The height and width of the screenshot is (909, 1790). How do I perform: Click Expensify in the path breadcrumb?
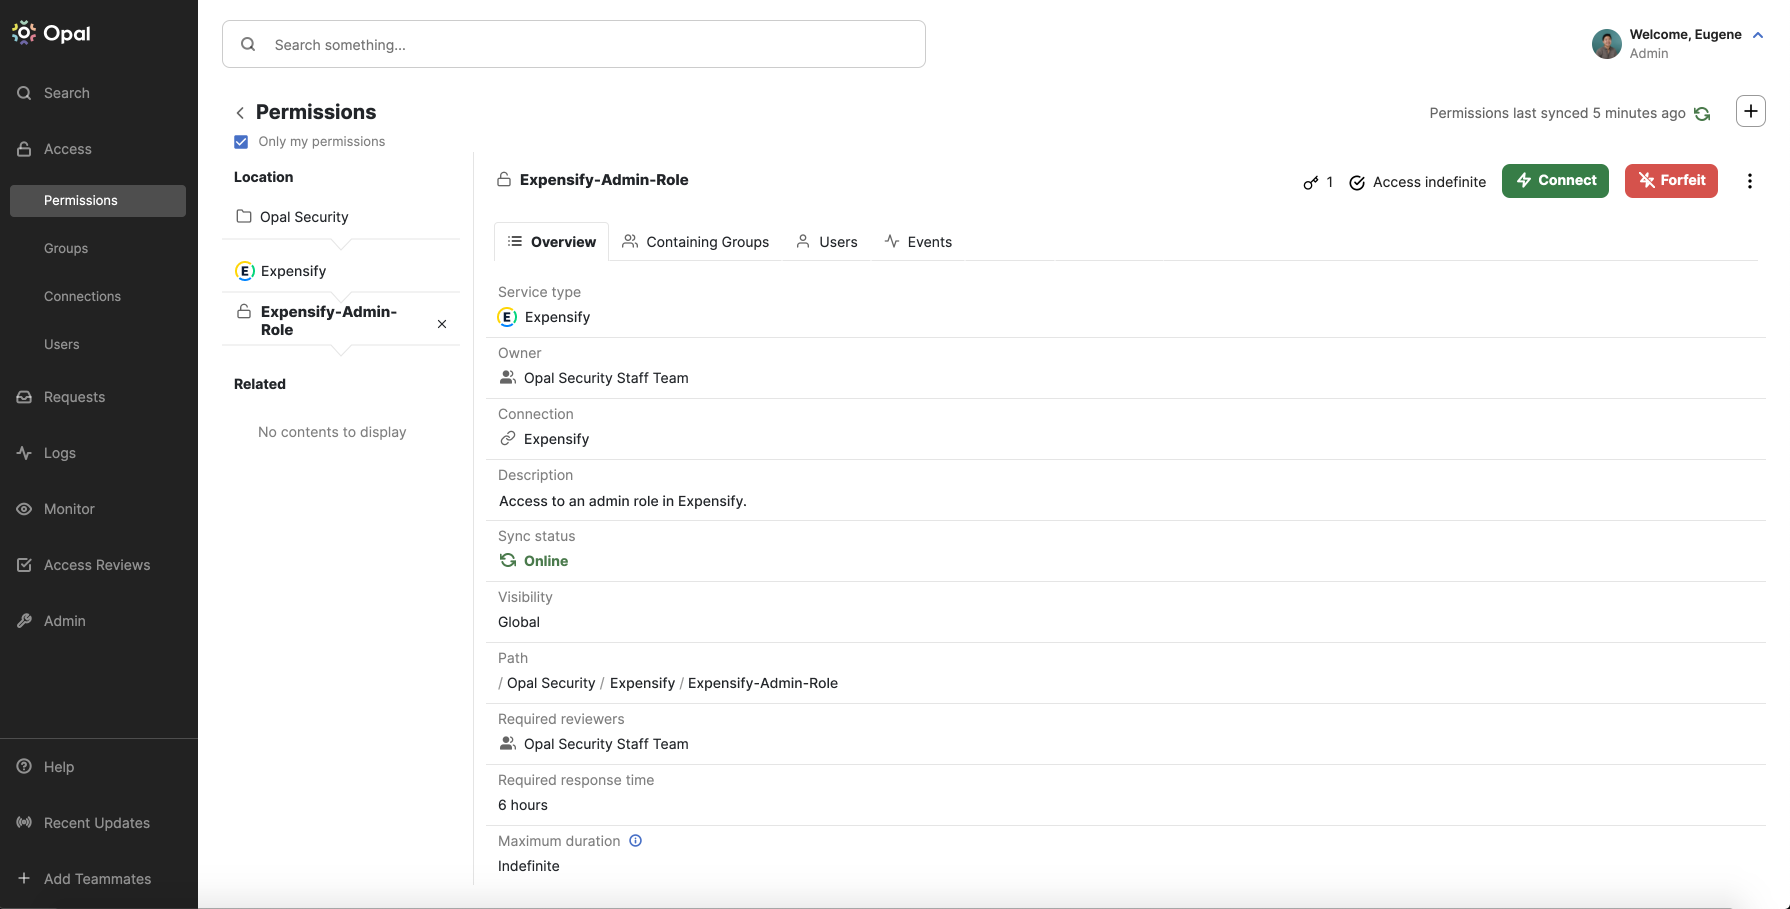(x=642, y=683)
